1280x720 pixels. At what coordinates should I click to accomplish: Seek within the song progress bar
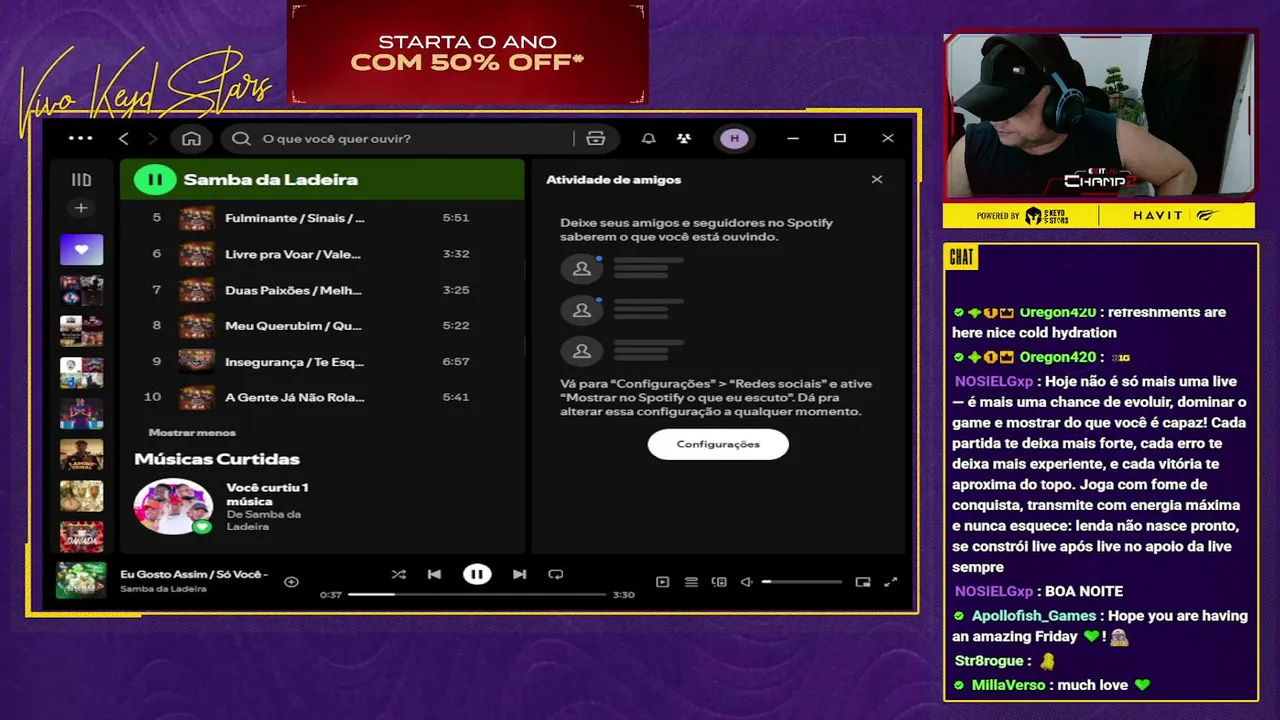[x=477, y=594]
